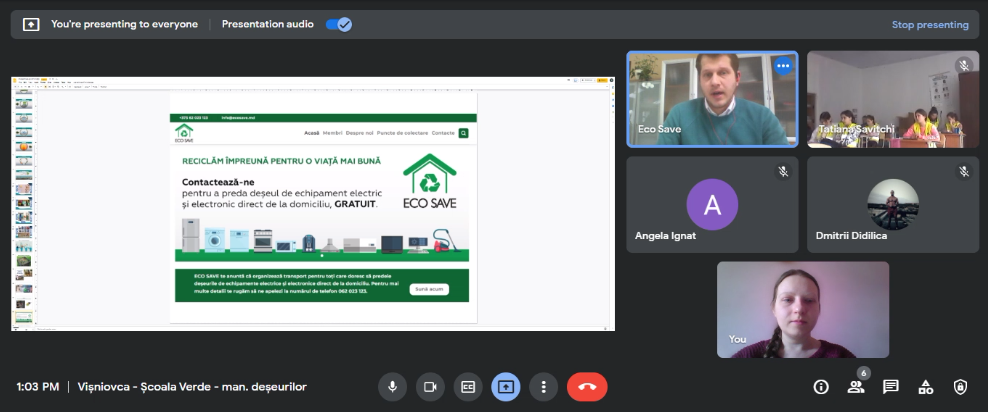
Task: Toggle the Presentation audio switch
Action: click(x=339, y=25)
